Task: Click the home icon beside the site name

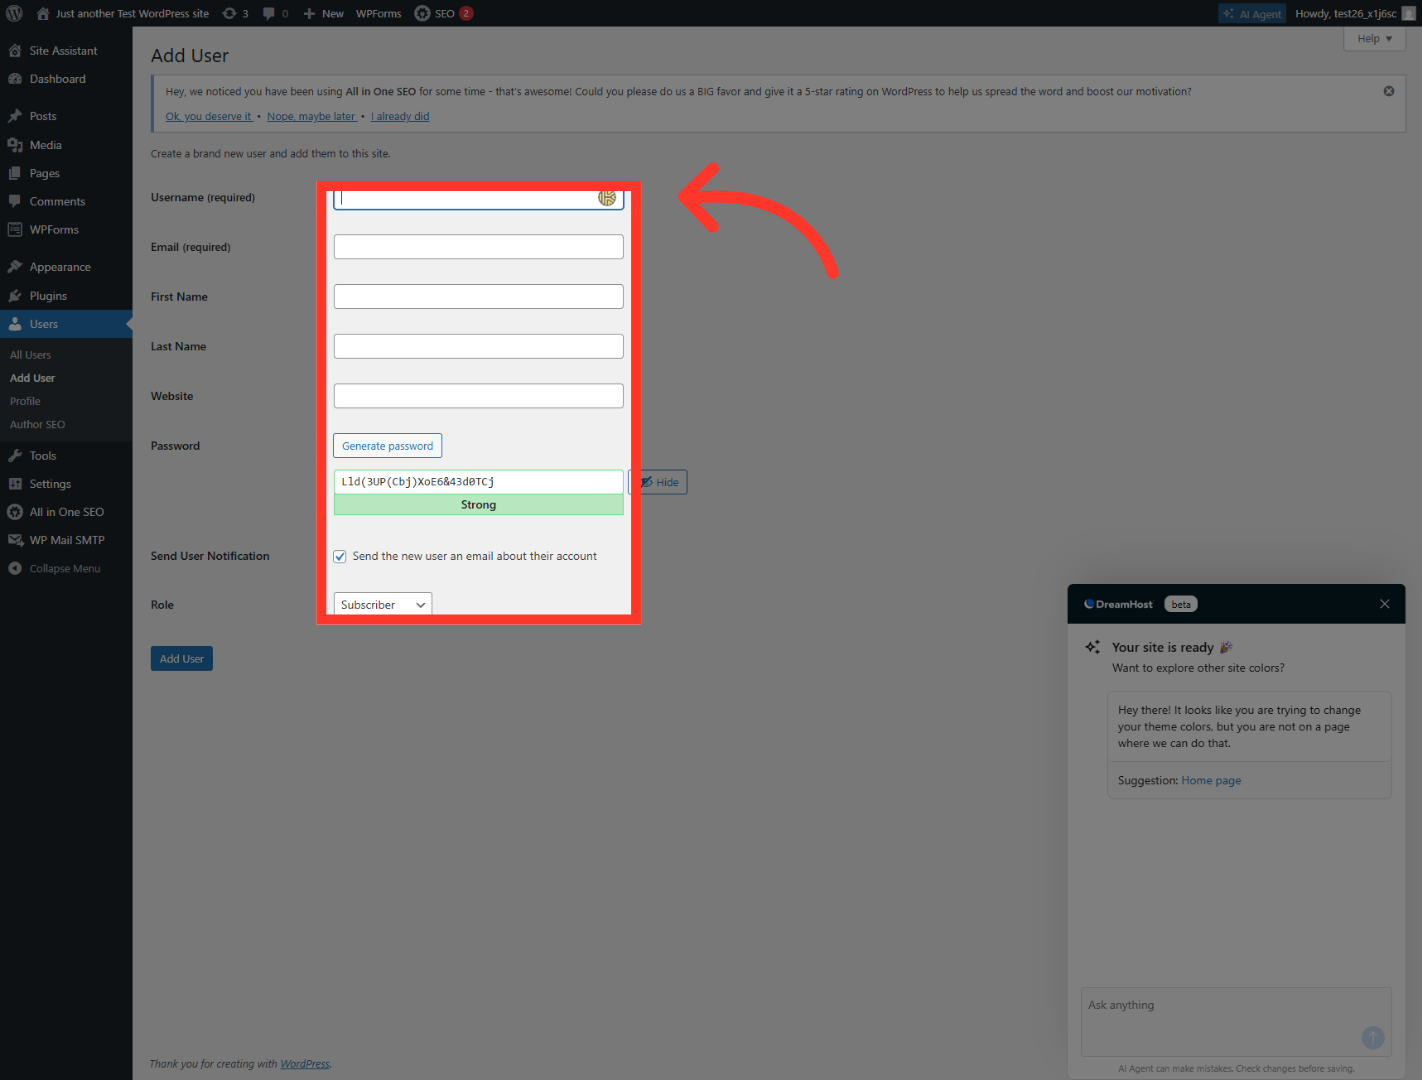Action: (x=43, y=14)
